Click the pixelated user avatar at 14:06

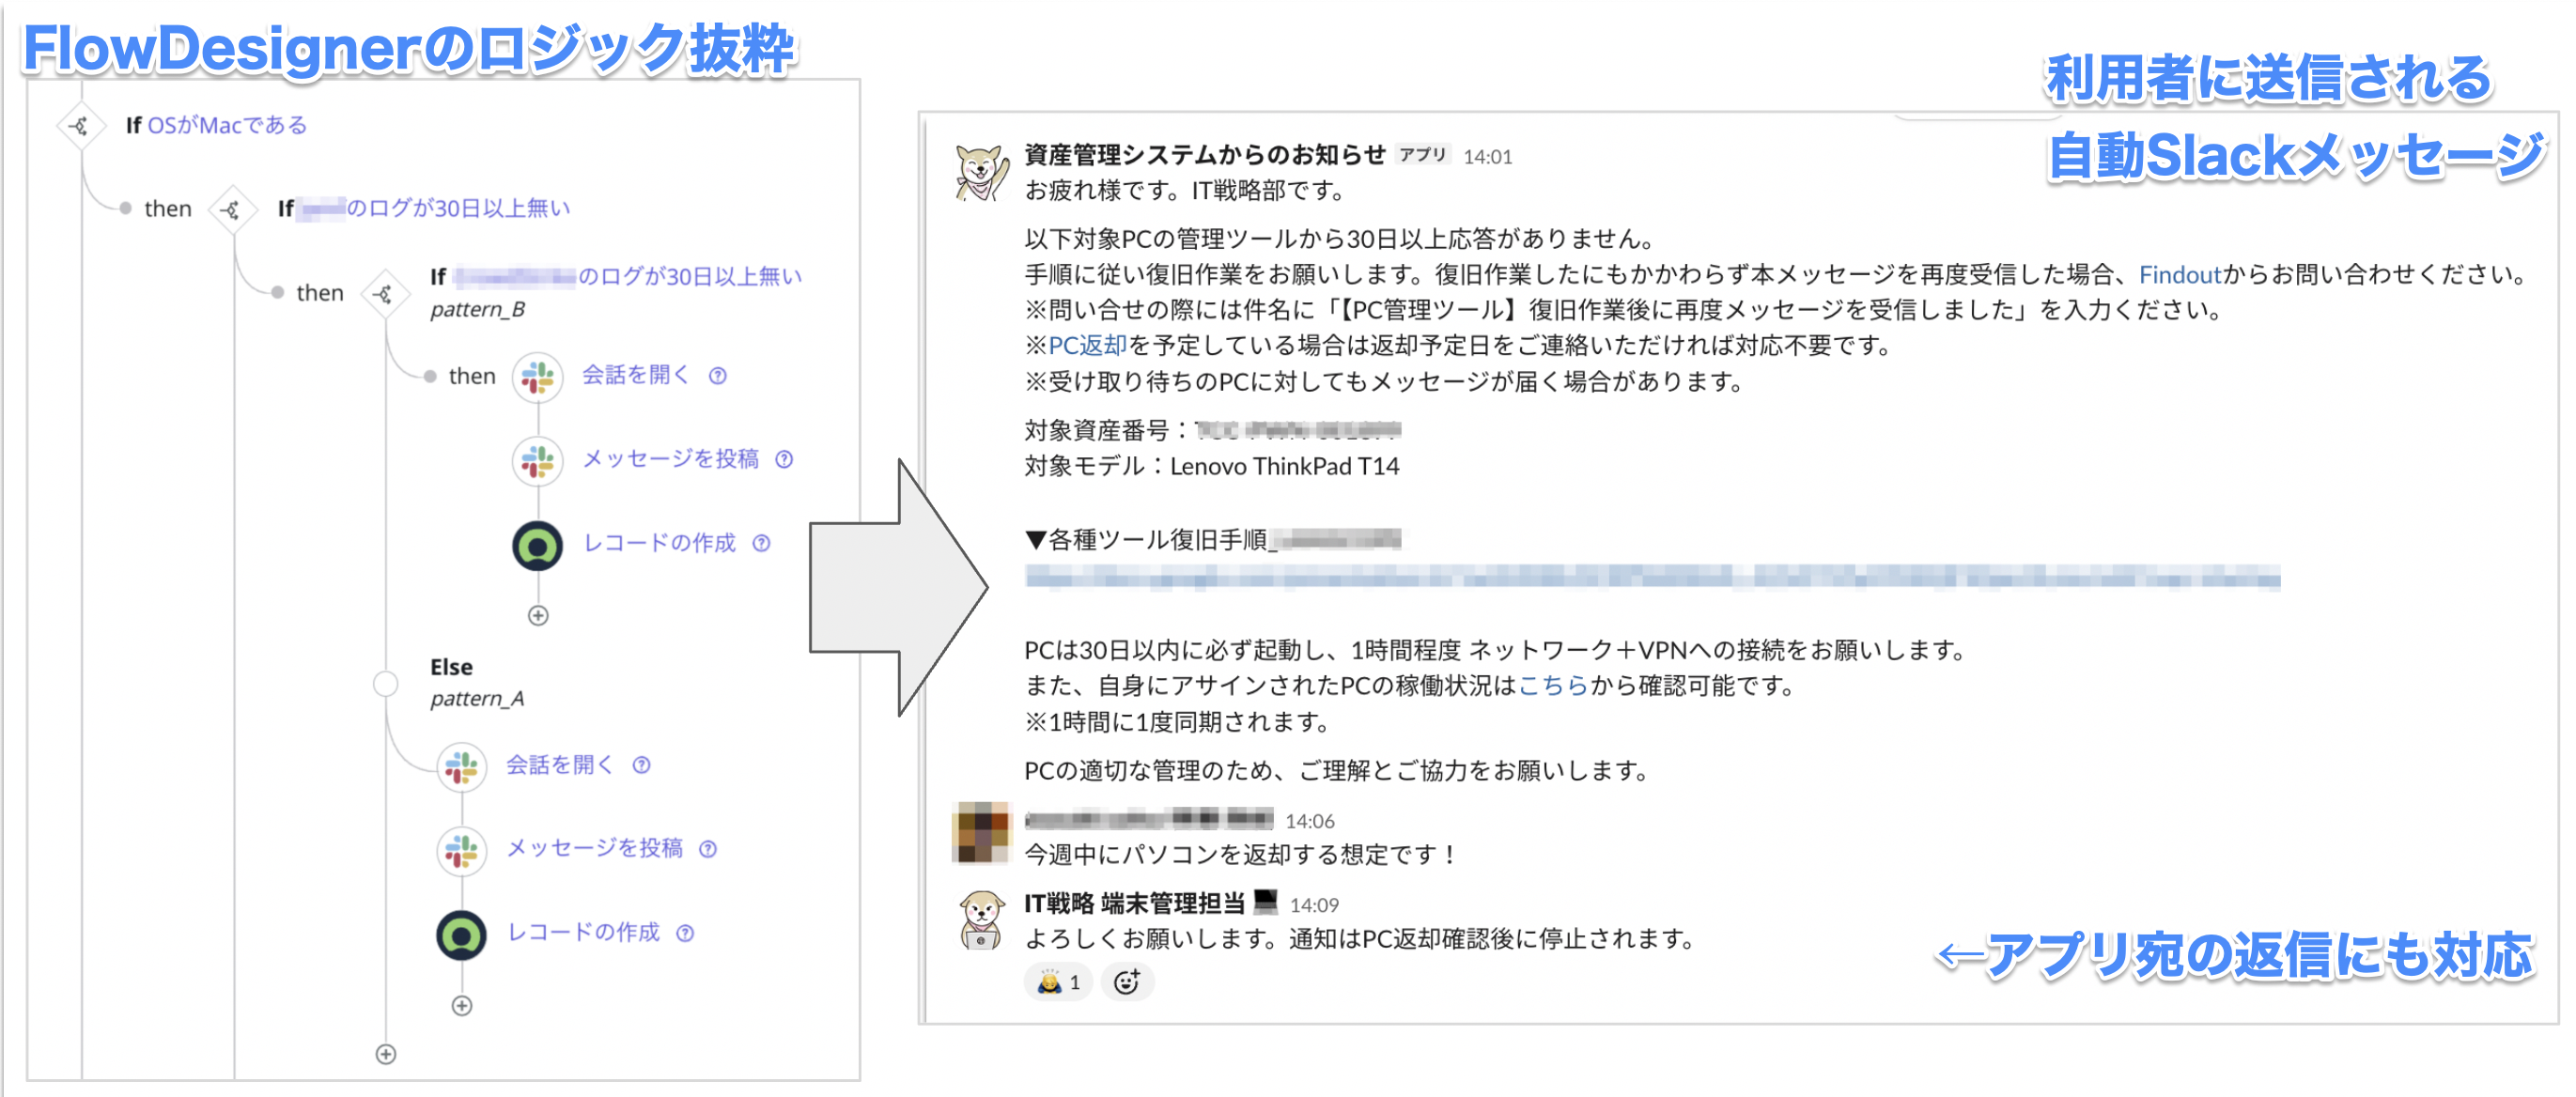(982, 832)
